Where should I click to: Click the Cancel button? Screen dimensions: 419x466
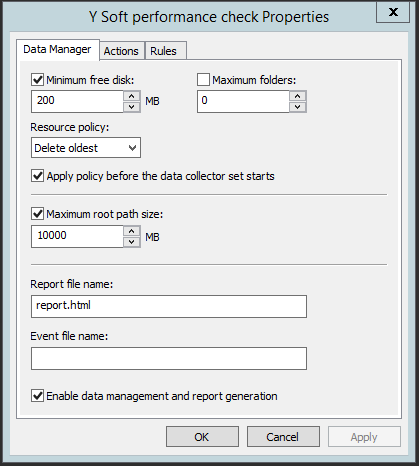tap(283, 437)
